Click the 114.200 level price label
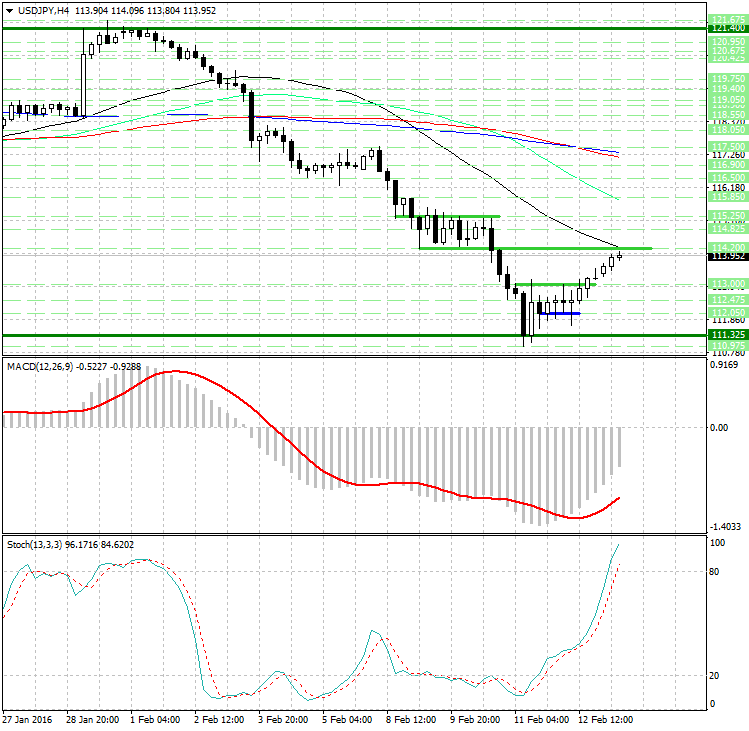Image resolution: width=749 pixels, height=731 pixels. point(728,247)
